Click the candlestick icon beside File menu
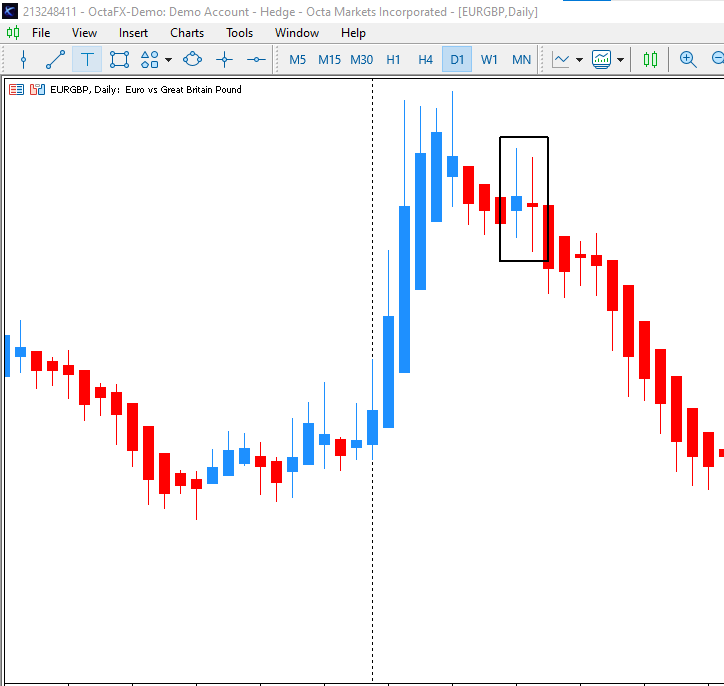 tap(13, 33)
